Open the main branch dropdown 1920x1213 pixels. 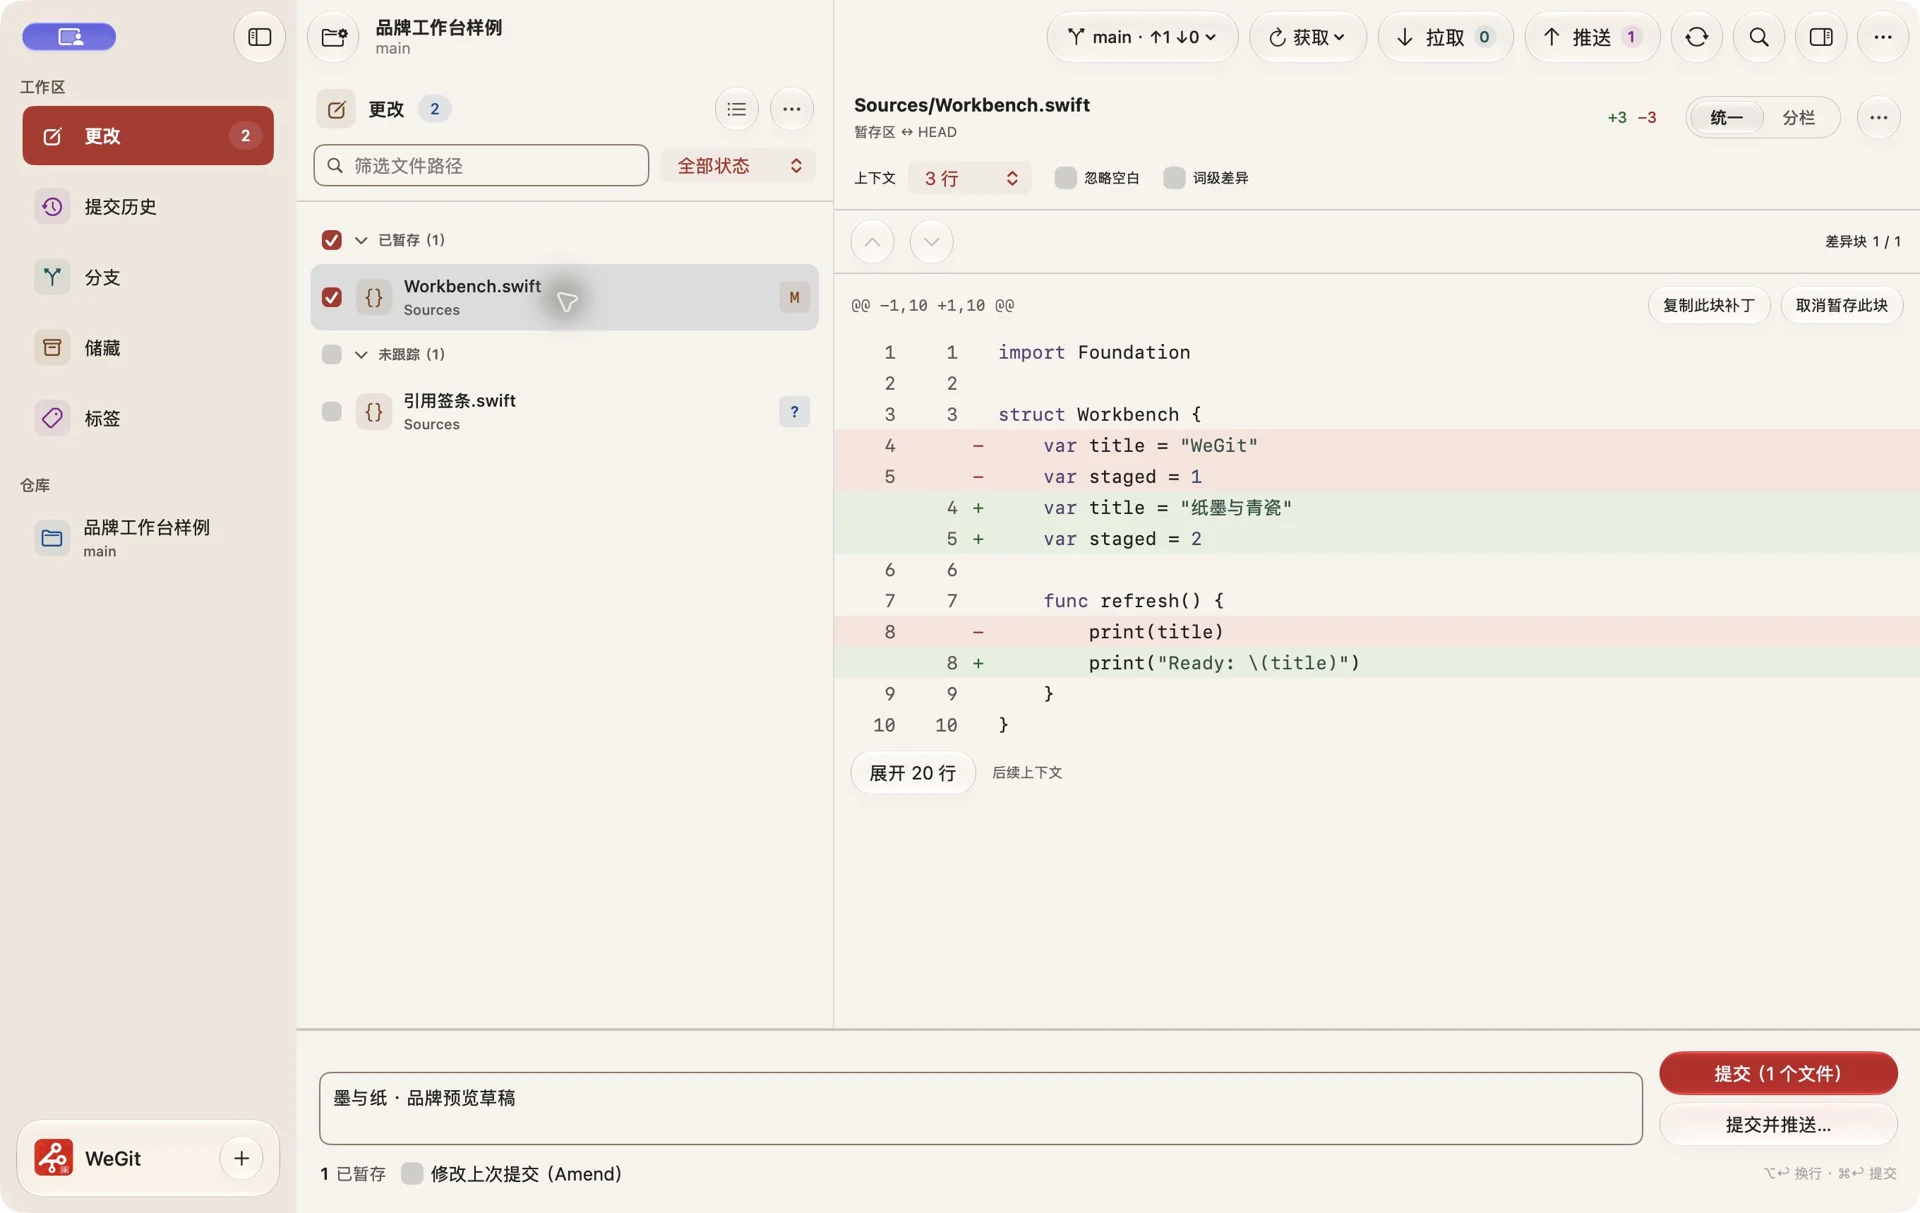1143,37
